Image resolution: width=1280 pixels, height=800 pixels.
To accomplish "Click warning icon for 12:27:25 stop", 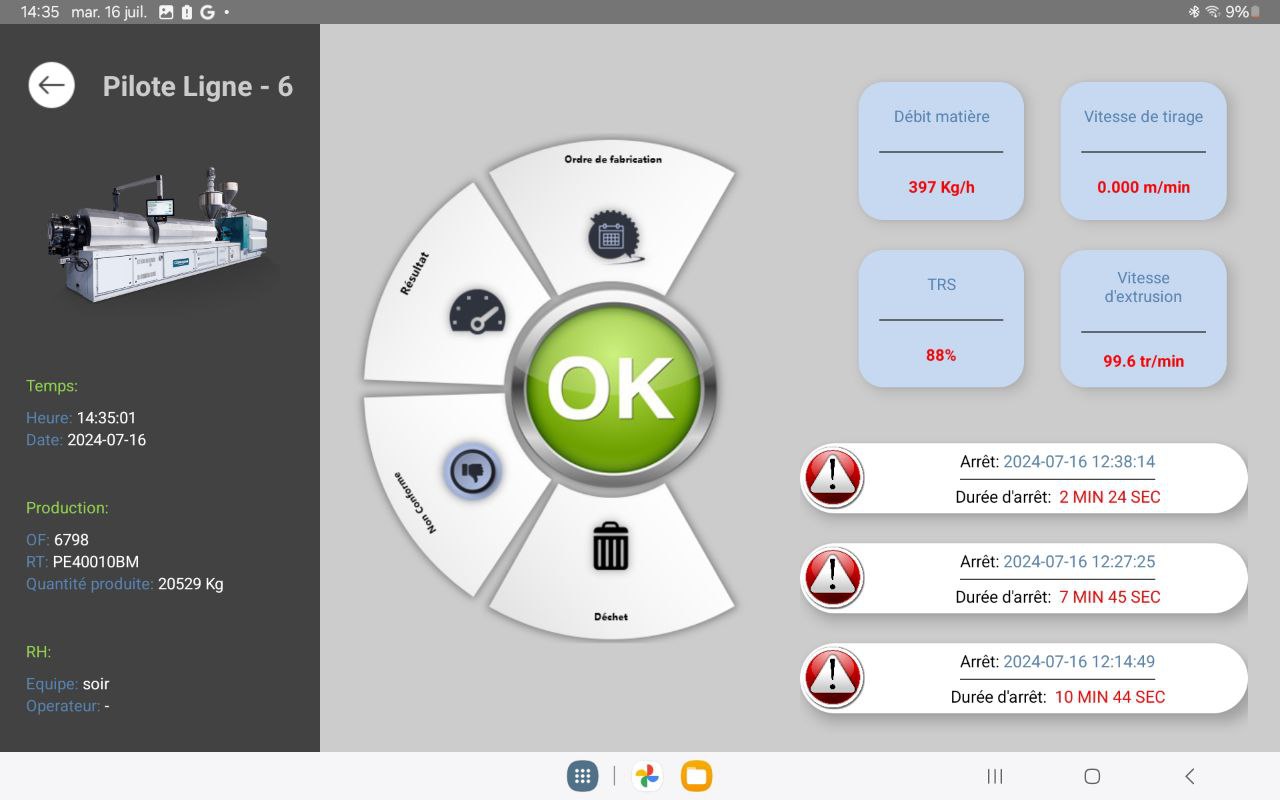I will click(x=832, y=578).
